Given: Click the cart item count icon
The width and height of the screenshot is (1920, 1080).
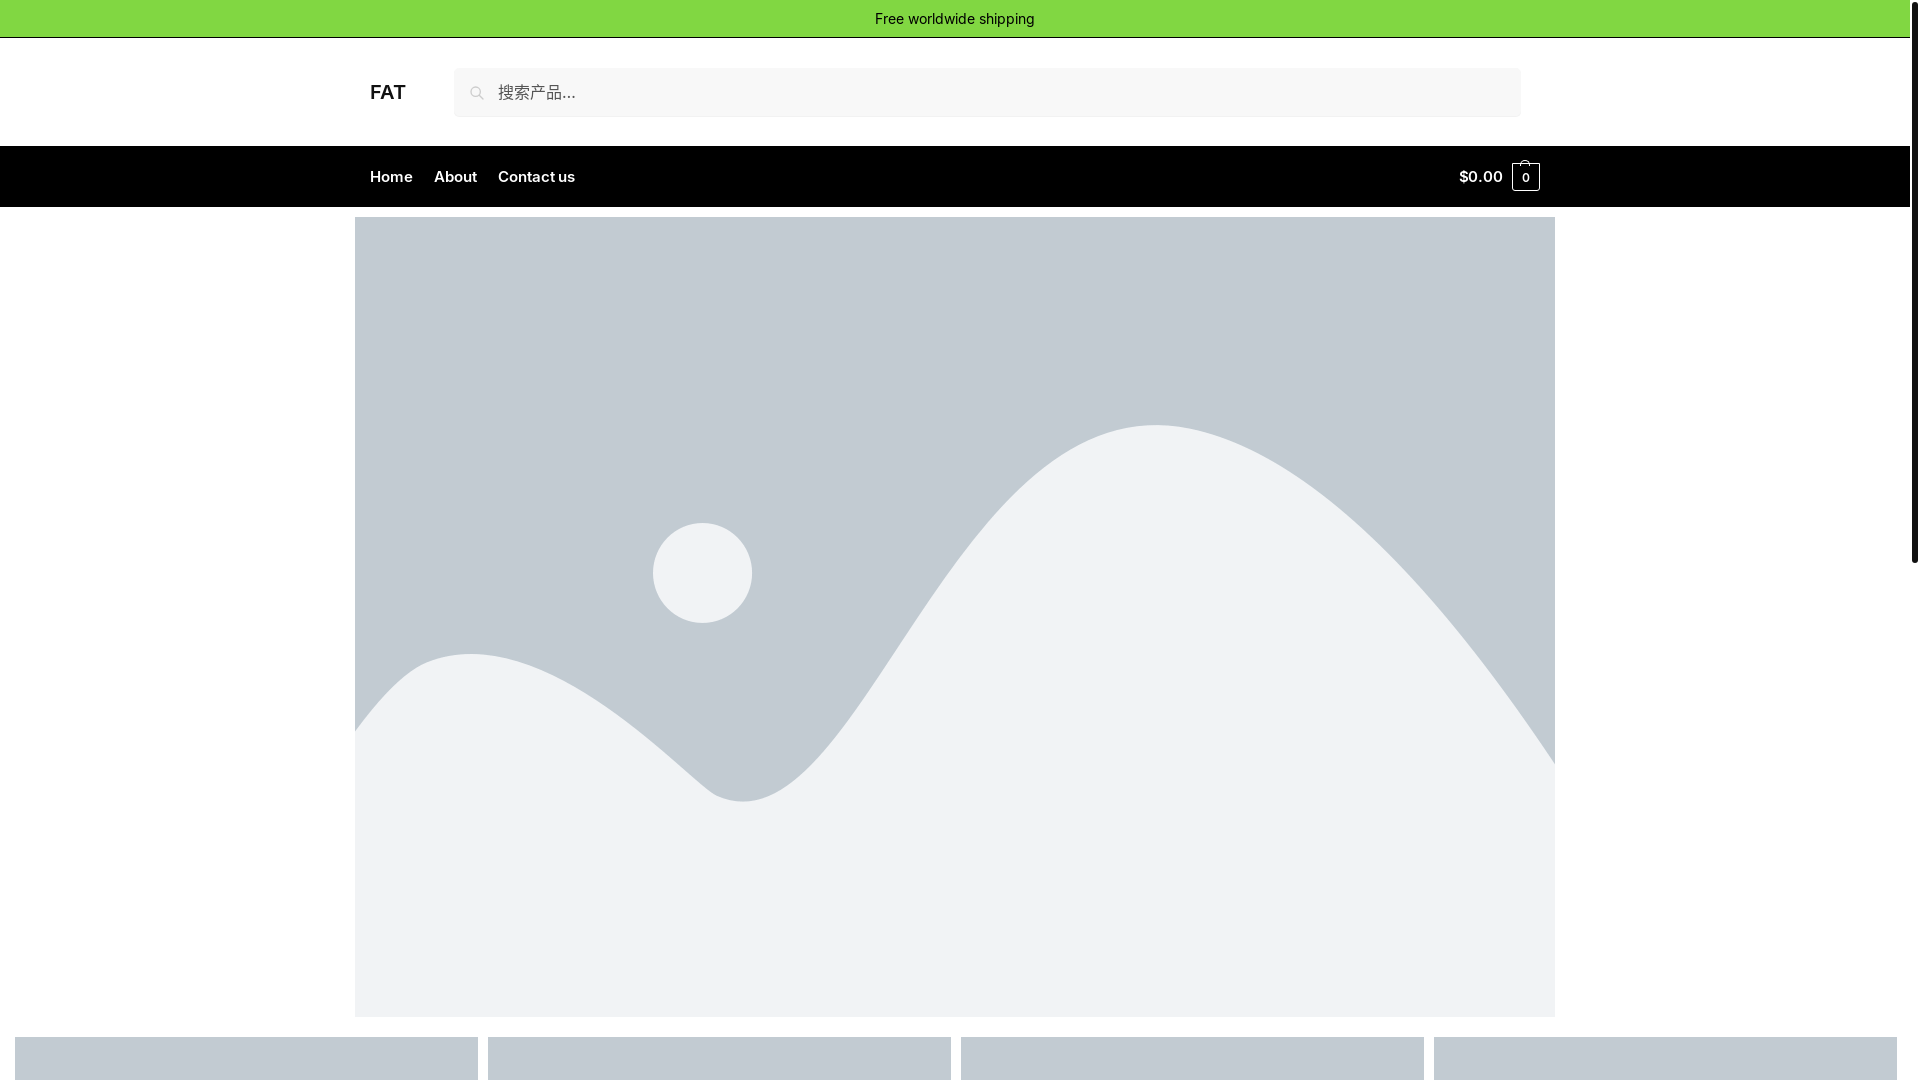Looking at the screenshot, I should coord(1525,177).
